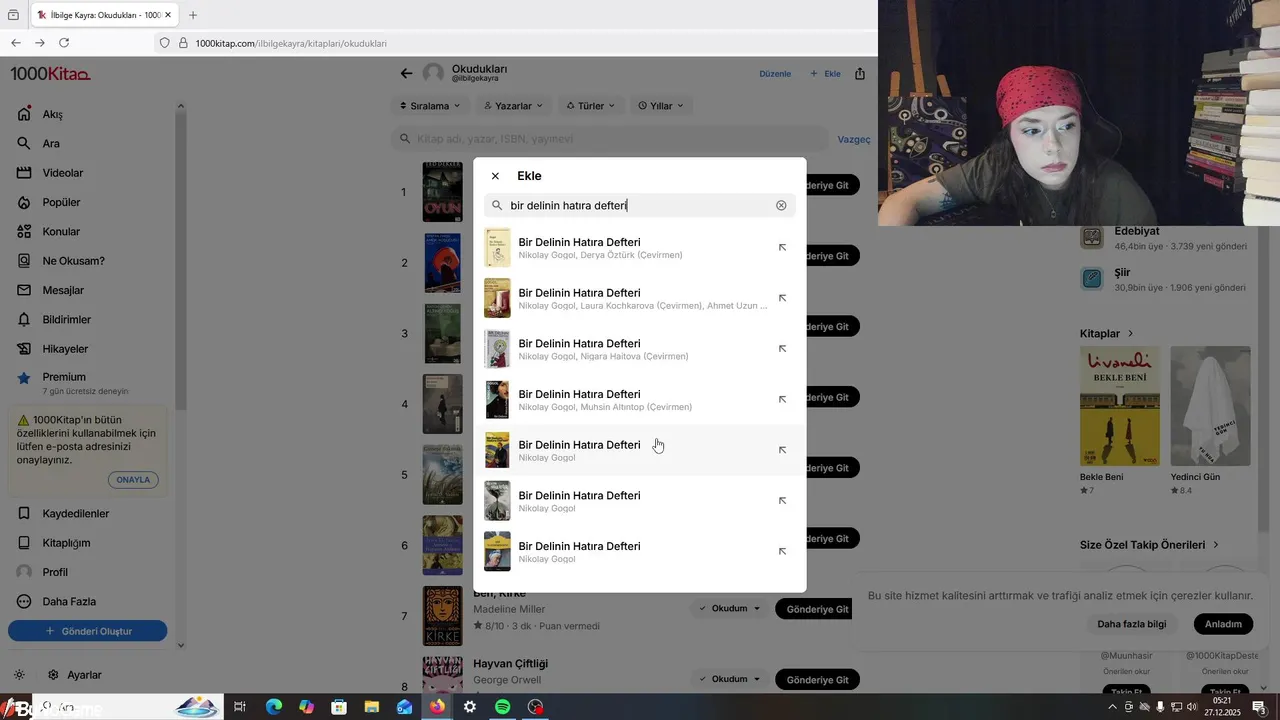Select the result translated by Muhsin Altıntop

[x=640, y=400]
